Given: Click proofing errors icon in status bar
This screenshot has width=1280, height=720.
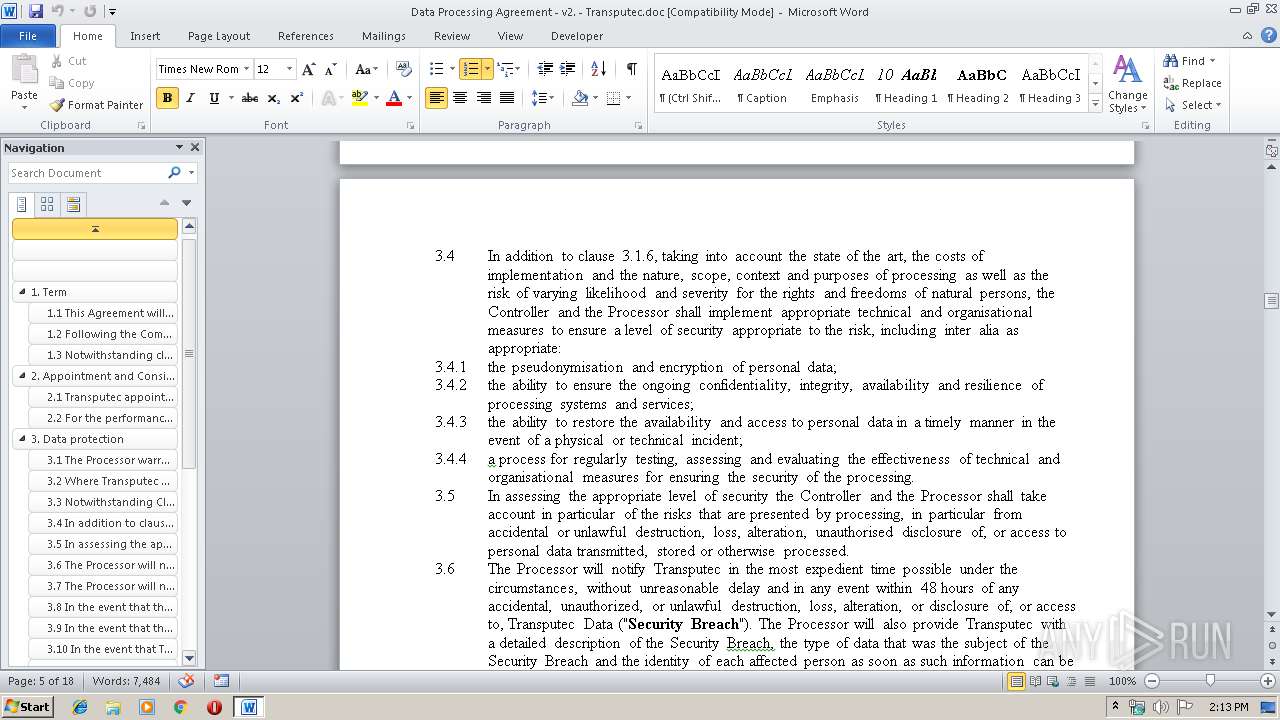Looking at the screenshot, I should click(x=186, y=681).
